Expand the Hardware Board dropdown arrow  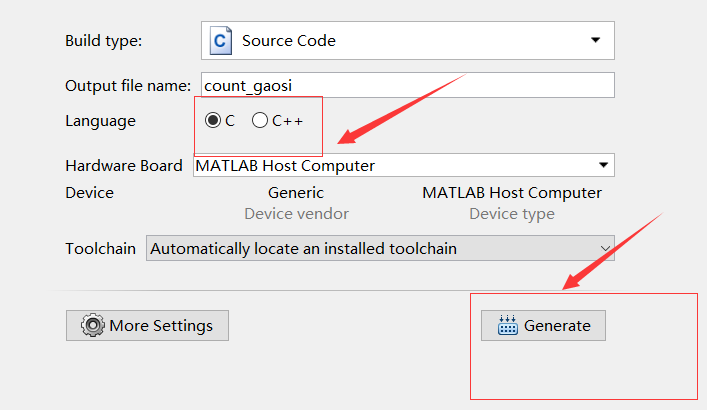click(603, 165)
